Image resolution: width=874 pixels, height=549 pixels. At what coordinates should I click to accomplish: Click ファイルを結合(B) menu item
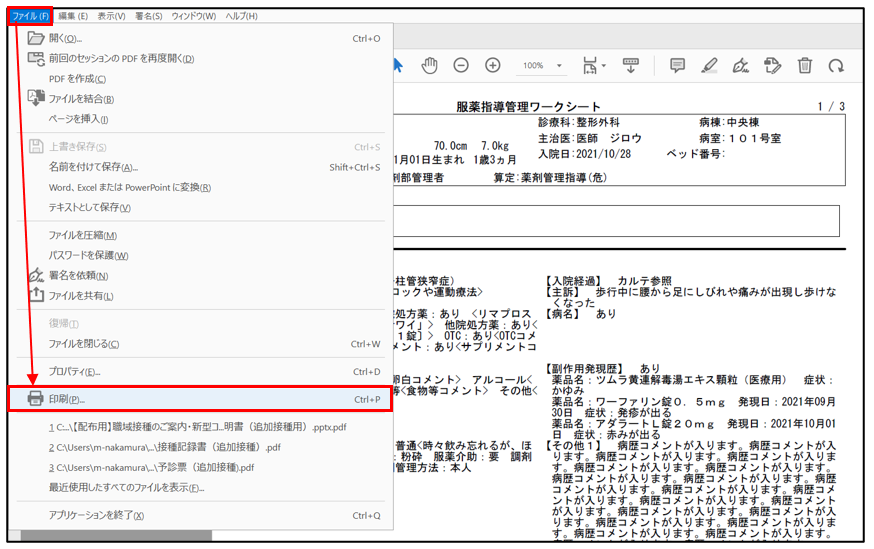(x=81, y=99)
